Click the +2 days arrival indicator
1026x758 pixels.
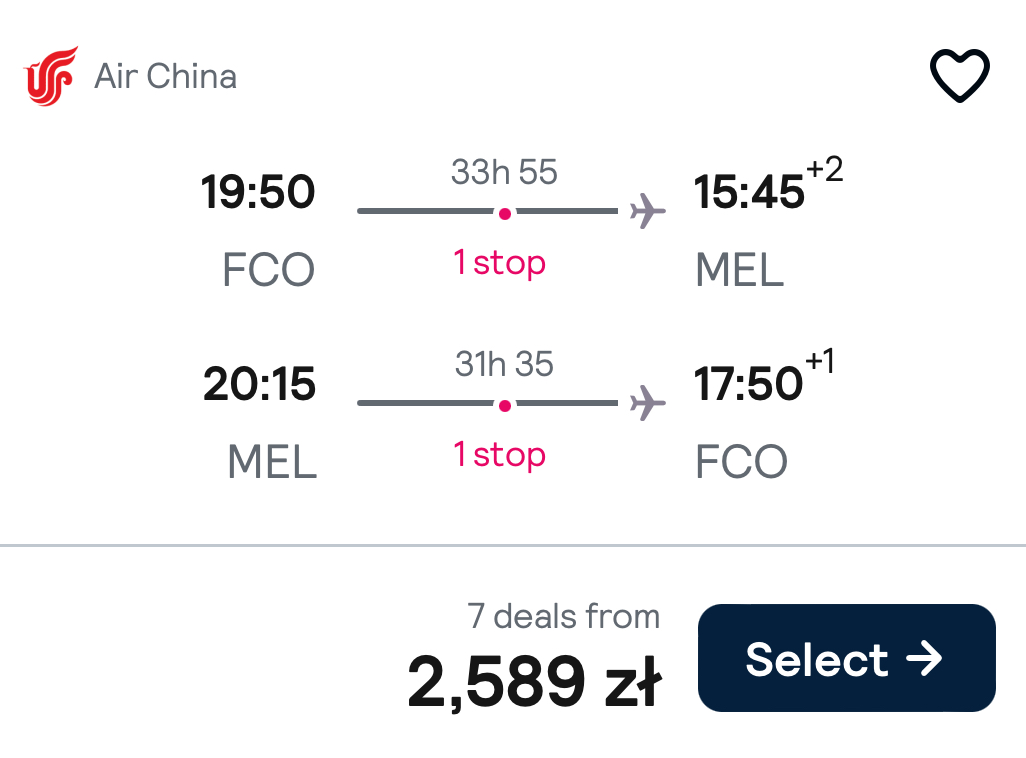click(824, 169)
